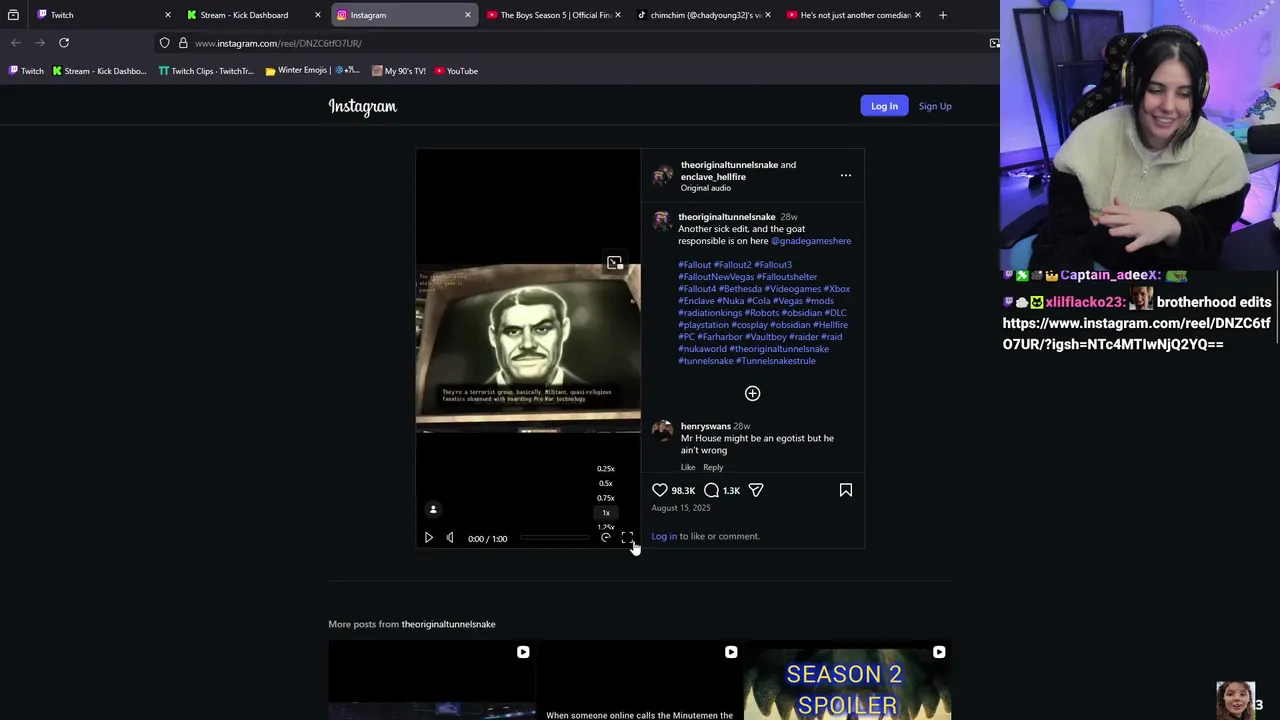Open enclave_hellfire profile link
Image resolution: width=1280 pixels, height=720 pixels.
tap(713, 177)
